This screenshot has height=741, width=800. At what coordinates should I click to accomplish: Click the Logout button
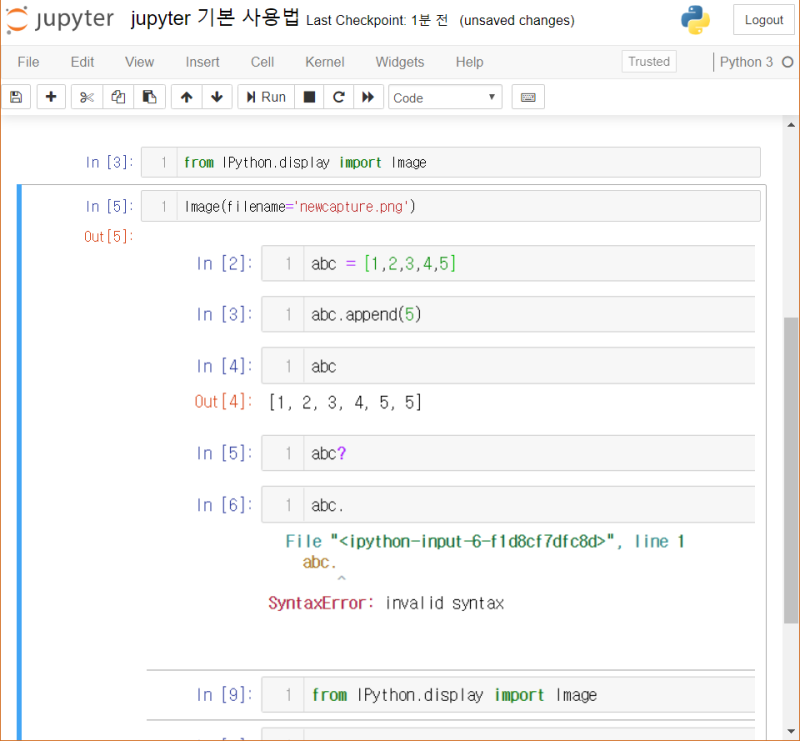coord(763,20)
